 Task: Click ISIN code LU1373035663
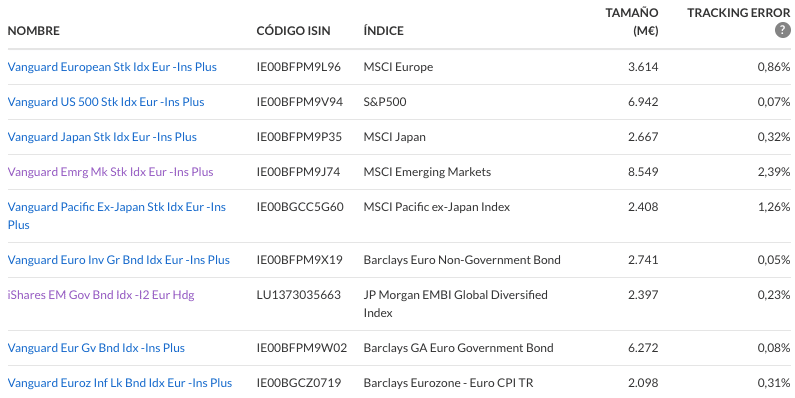tap(299, 295)
